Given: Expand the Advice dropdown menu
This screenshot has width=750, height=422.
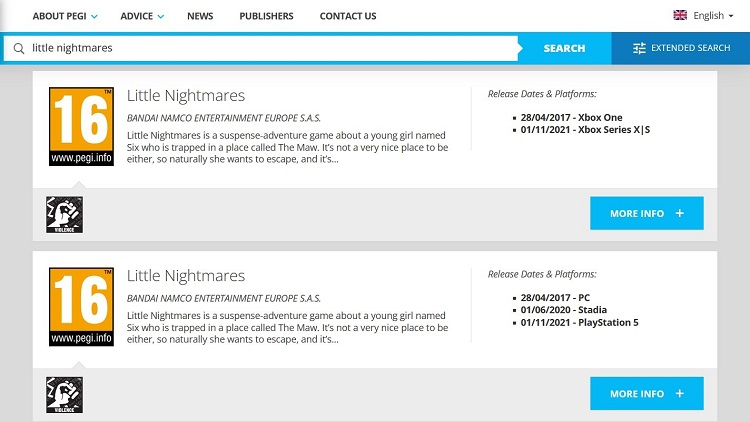Looking at the screenshot, I should [142, 16].
